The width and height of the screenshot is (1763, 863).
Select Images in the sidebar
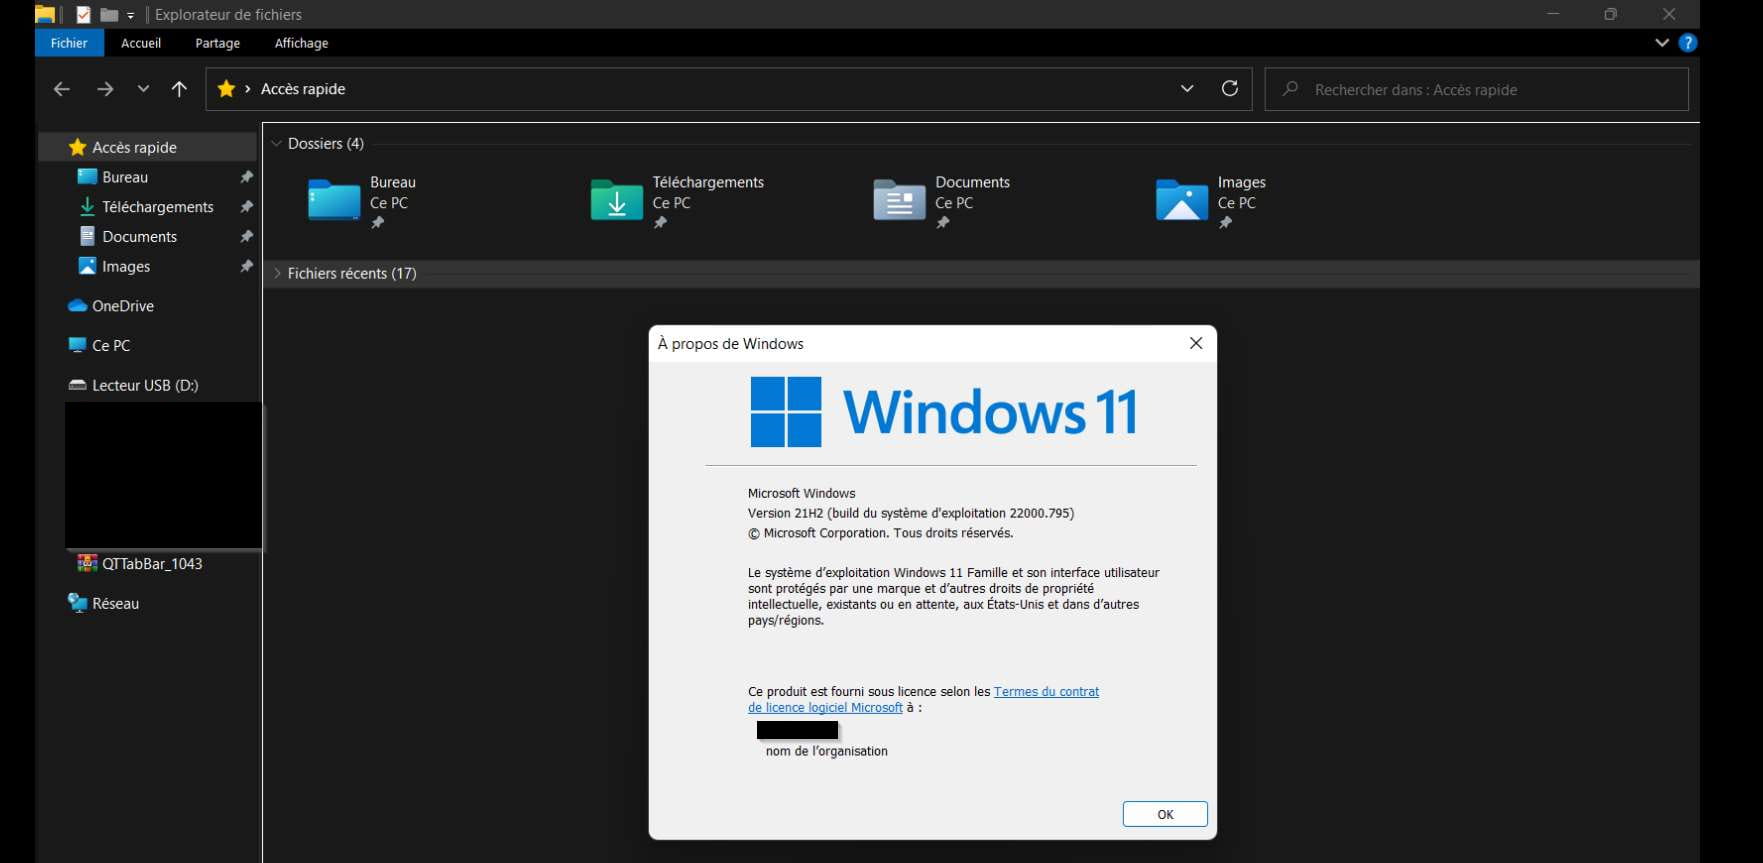click(x=126, y=267)
